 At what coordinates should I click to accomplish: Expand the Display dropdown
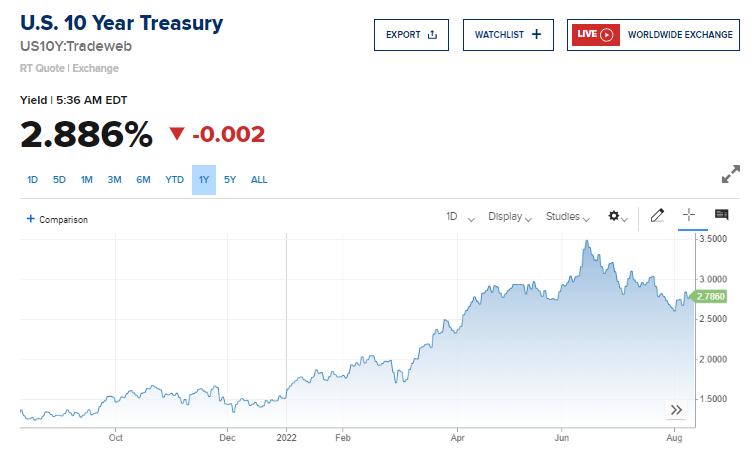click(x=509, y=216)
